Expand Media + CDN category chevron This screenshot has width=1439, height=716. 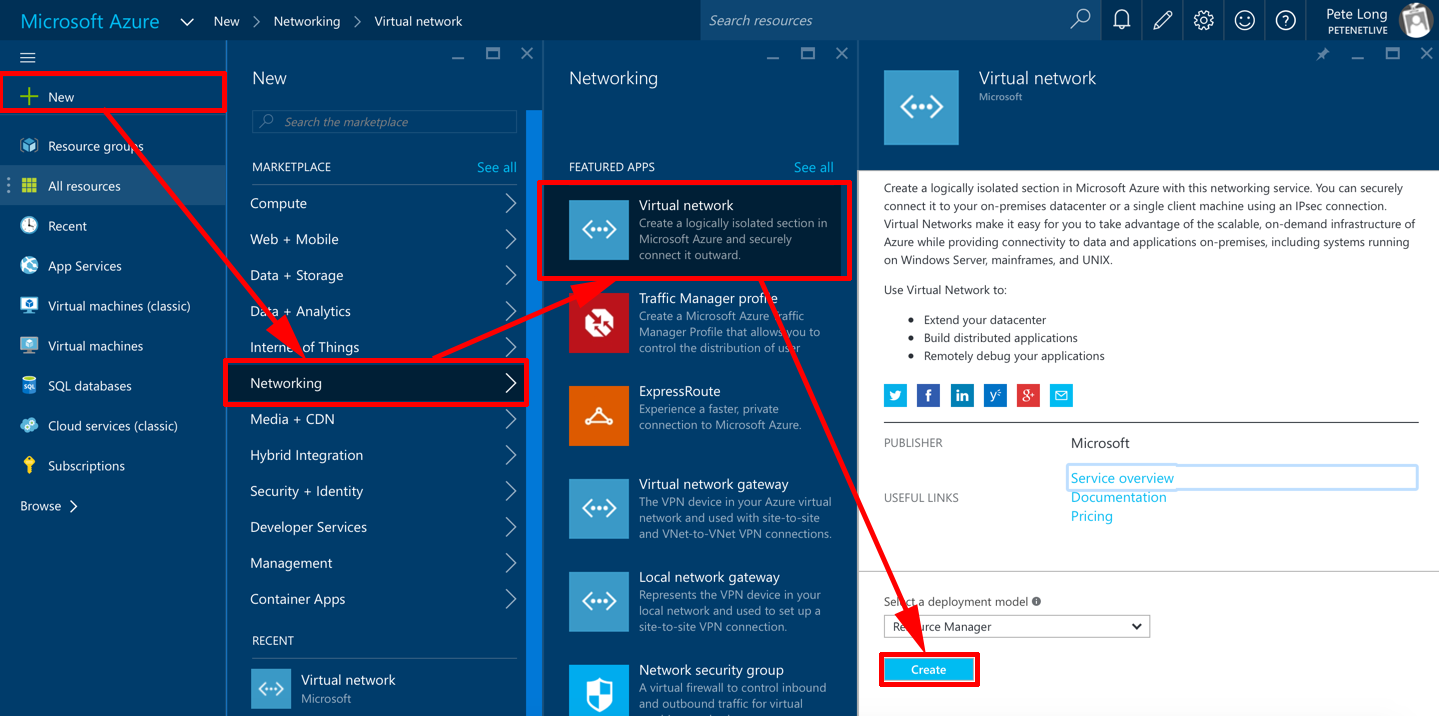tap(510, 419)
